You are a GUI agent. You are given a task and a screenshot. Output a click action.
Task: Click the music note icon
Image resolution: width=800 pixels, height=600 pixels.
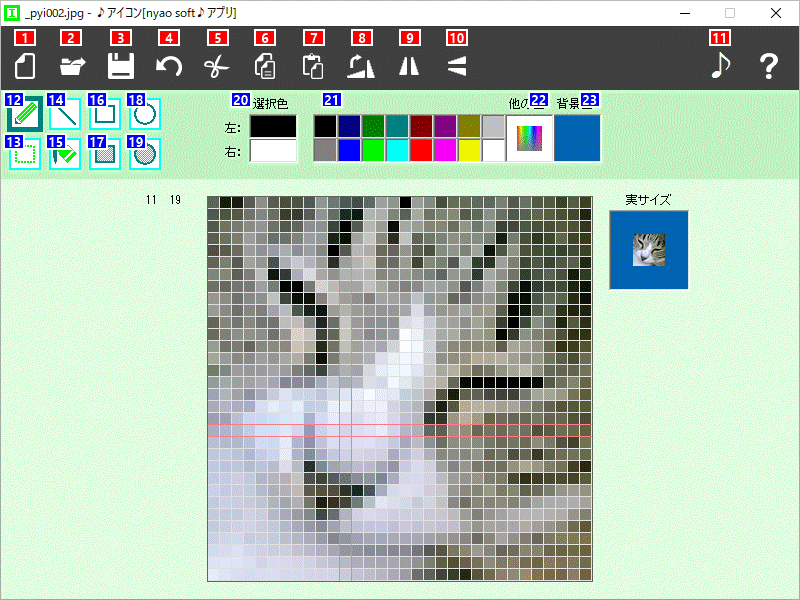[720, 66]
